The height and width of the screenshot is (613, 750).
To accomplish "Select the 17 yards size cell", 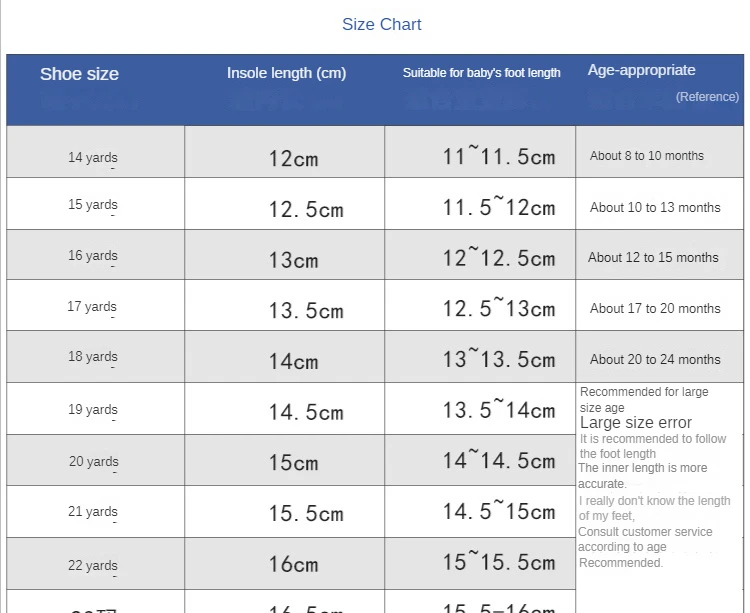I will (93, 307).
